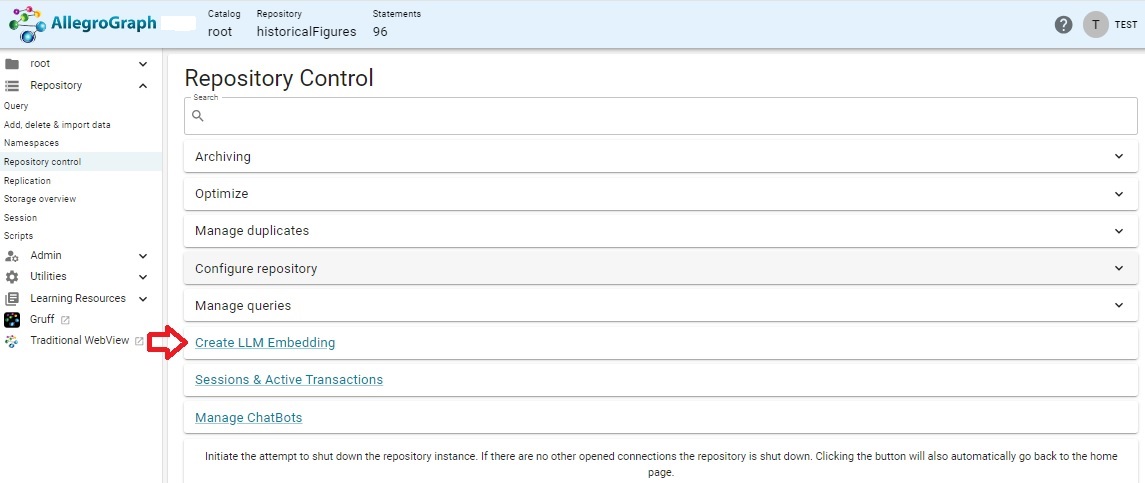Image resolution: width=1145 pixels, height=483 pixels.
Task: Expand the root catalog dropdown
Action: tap(143, 64)
